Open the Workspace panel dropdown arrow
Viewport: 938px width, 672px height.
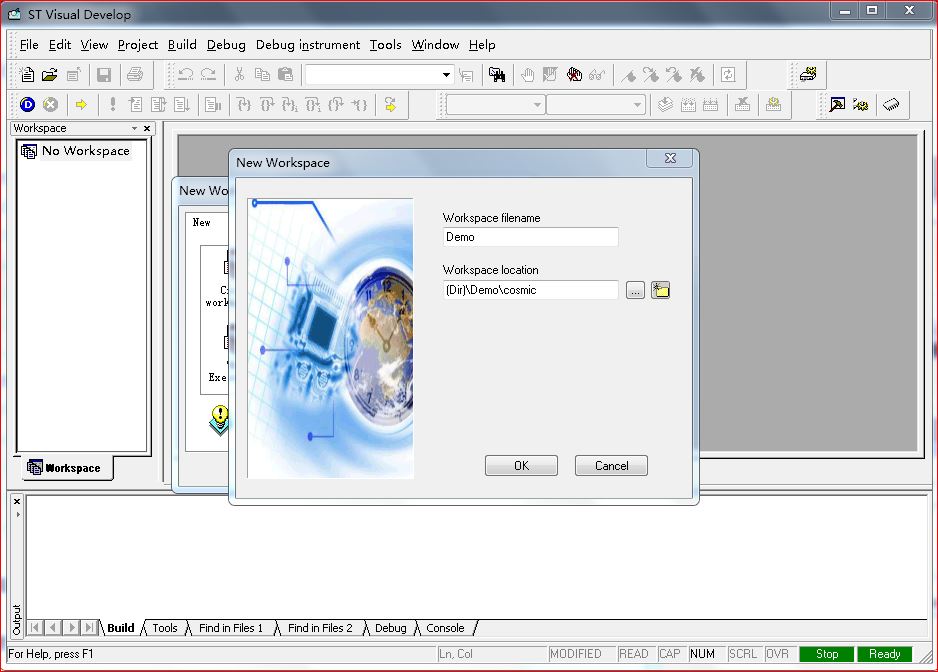click(135, 129)
